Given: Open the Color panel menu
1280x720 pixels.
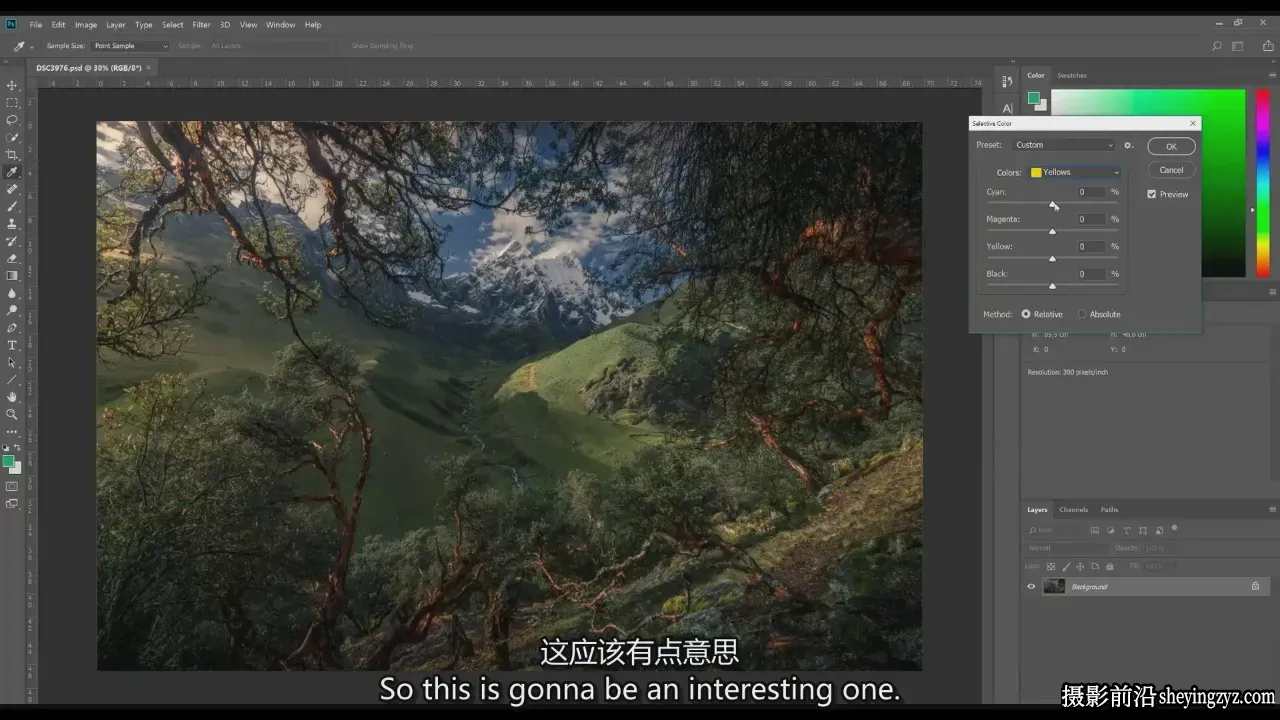Looking at the screenshot, I should pyautogui.click(x=1271, y=75).
